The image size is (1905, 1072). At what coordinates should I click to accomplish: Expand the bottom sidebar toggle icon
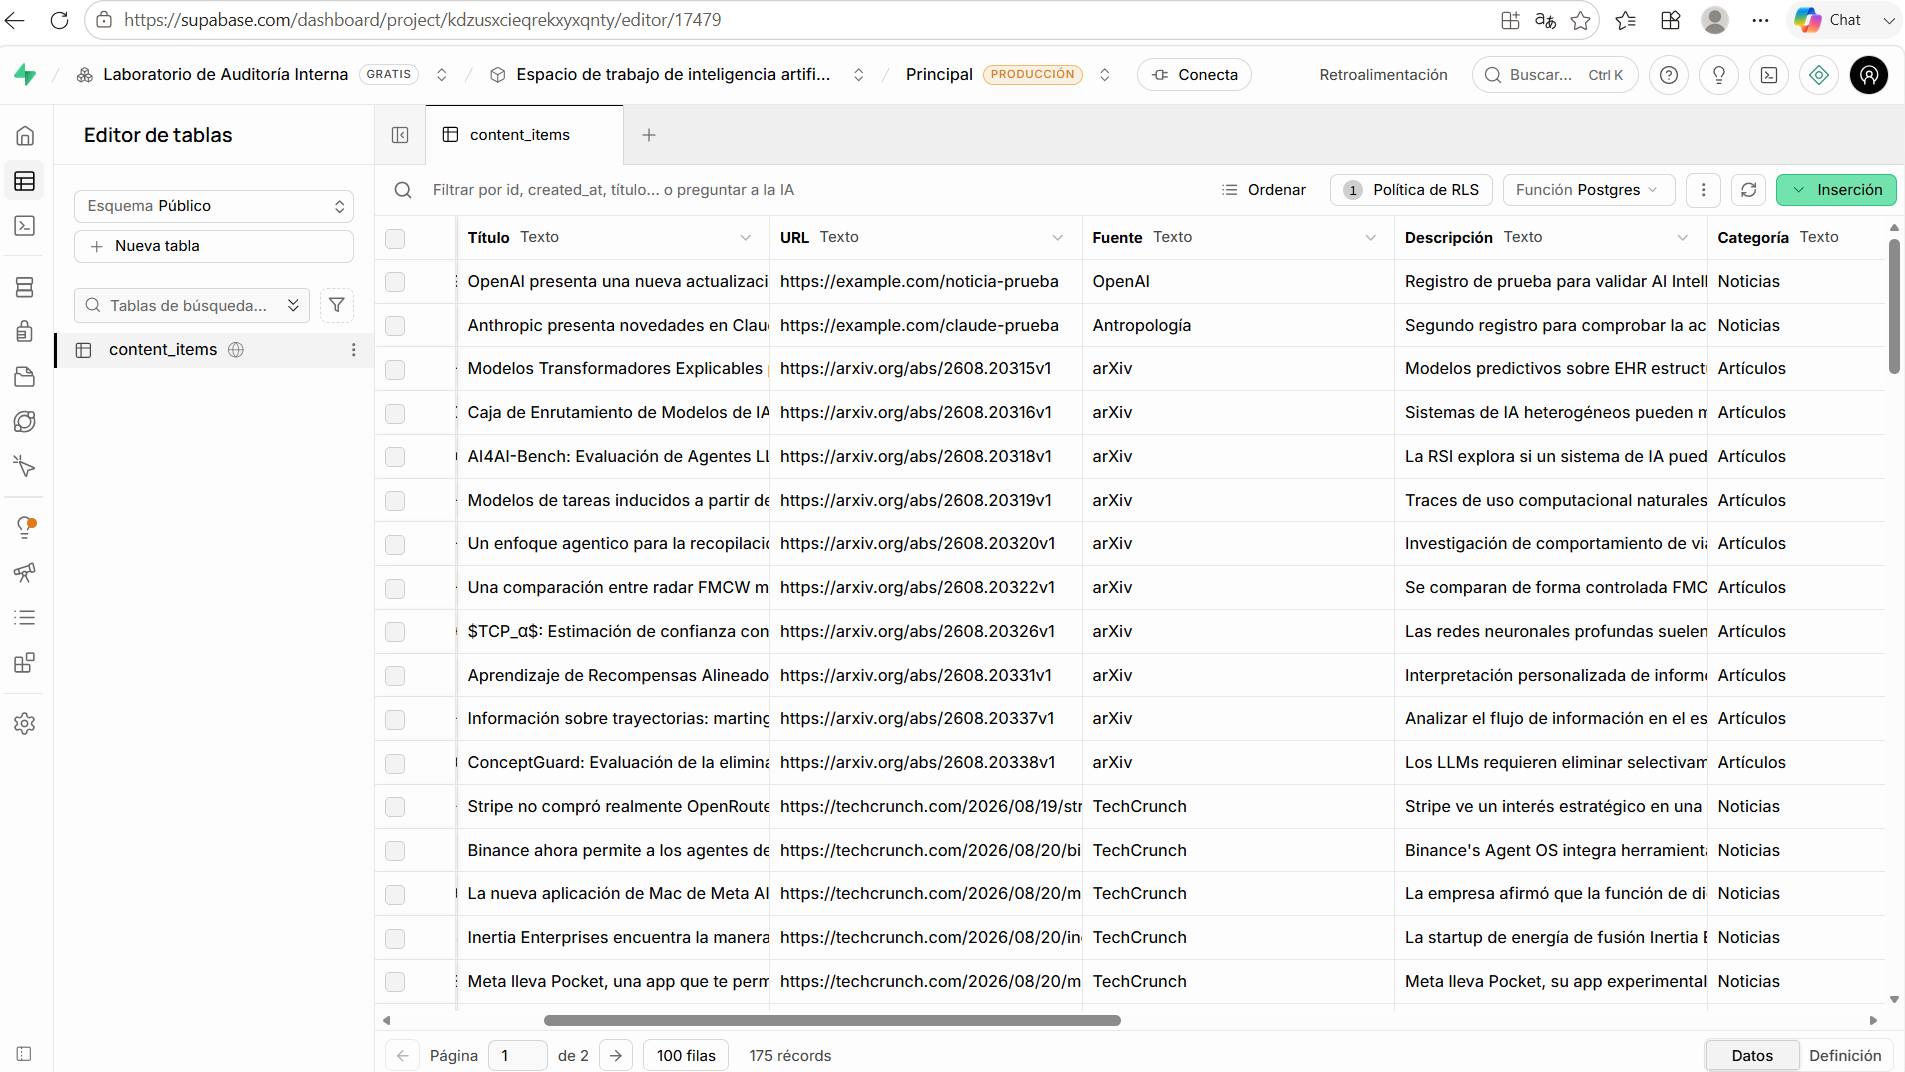point(25,1054)
